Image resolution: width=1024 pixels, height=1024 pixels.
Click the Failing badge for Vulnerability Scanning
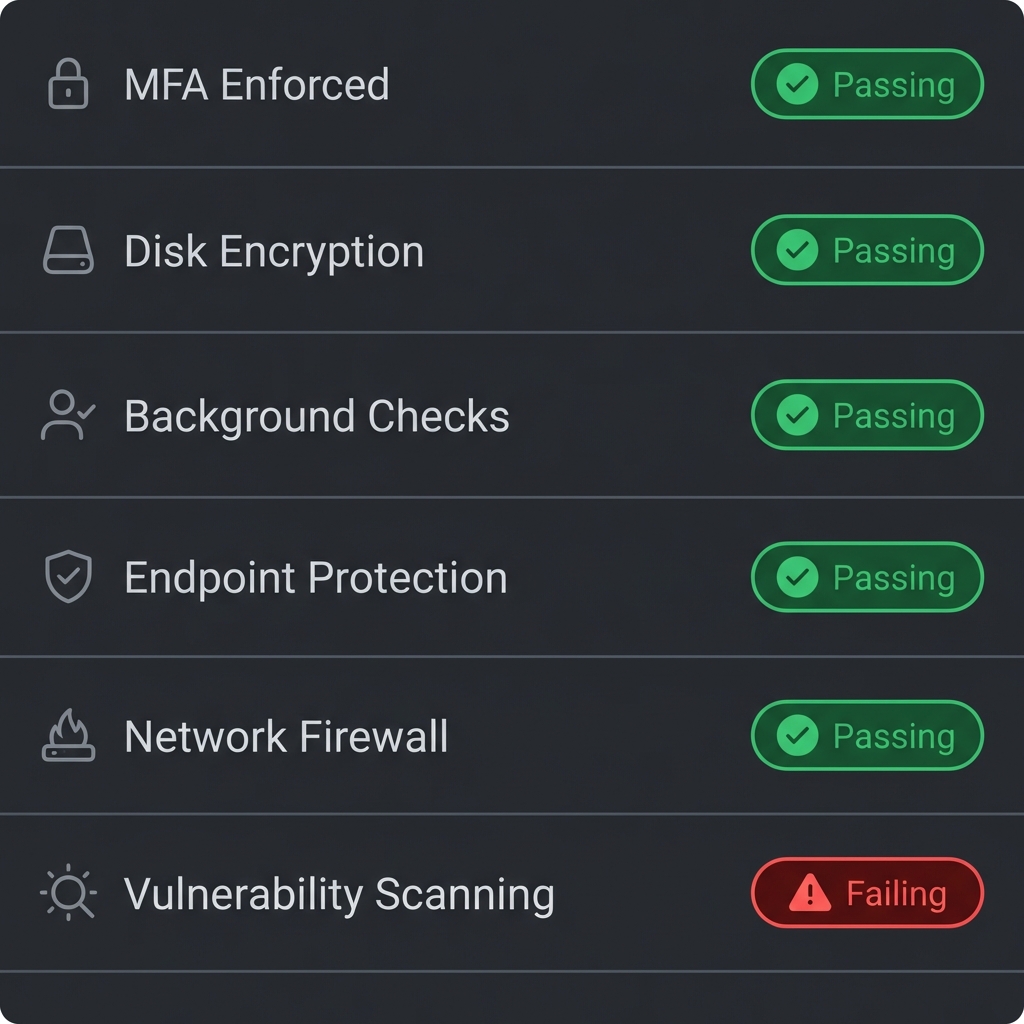coord(867,893)
